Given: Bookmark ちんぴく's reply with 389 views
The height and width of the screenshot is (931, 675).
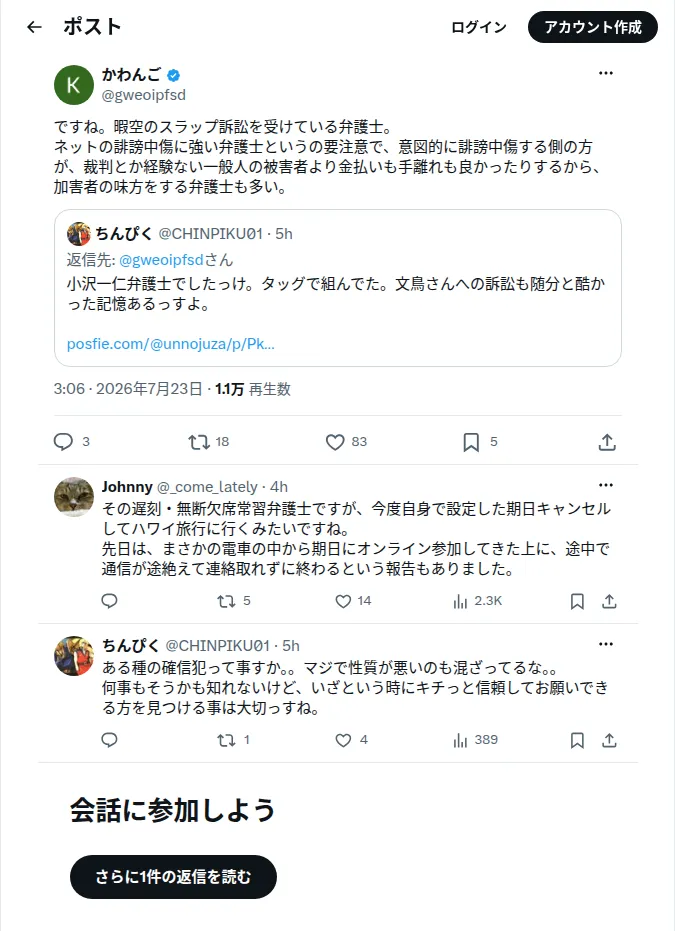Looking at the screenshot, I should [577, 740].
